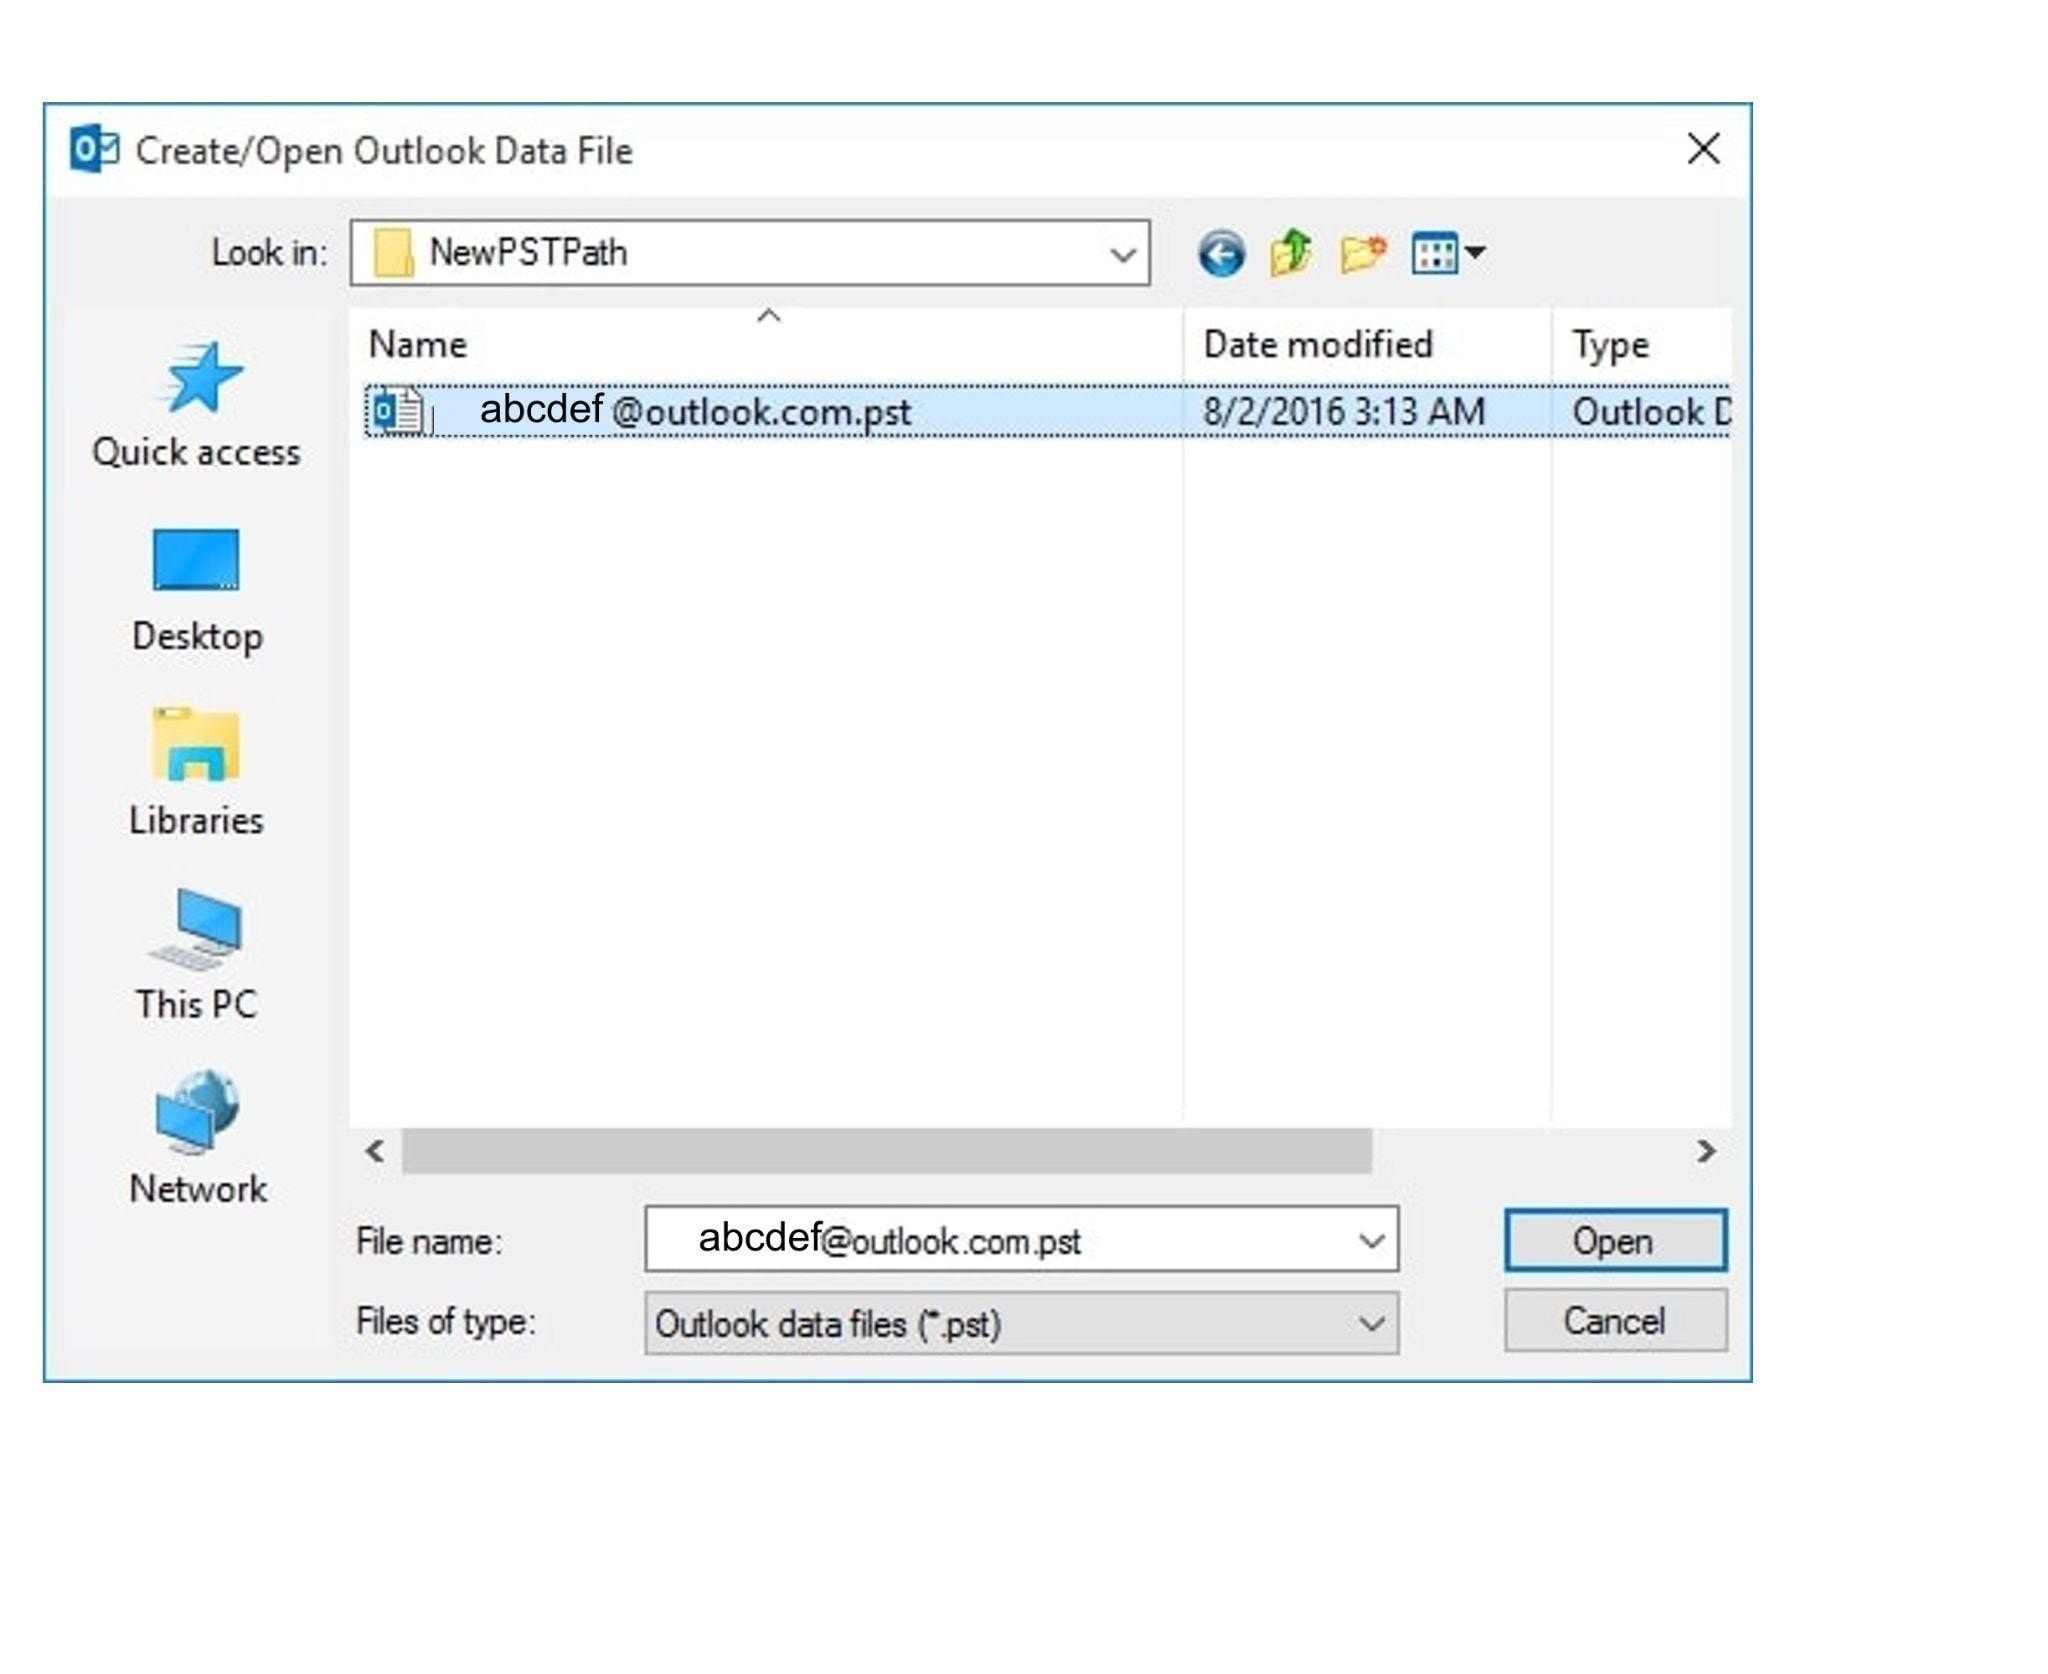
Task: Sort by the Name column header
Action: tap(766, 344)
